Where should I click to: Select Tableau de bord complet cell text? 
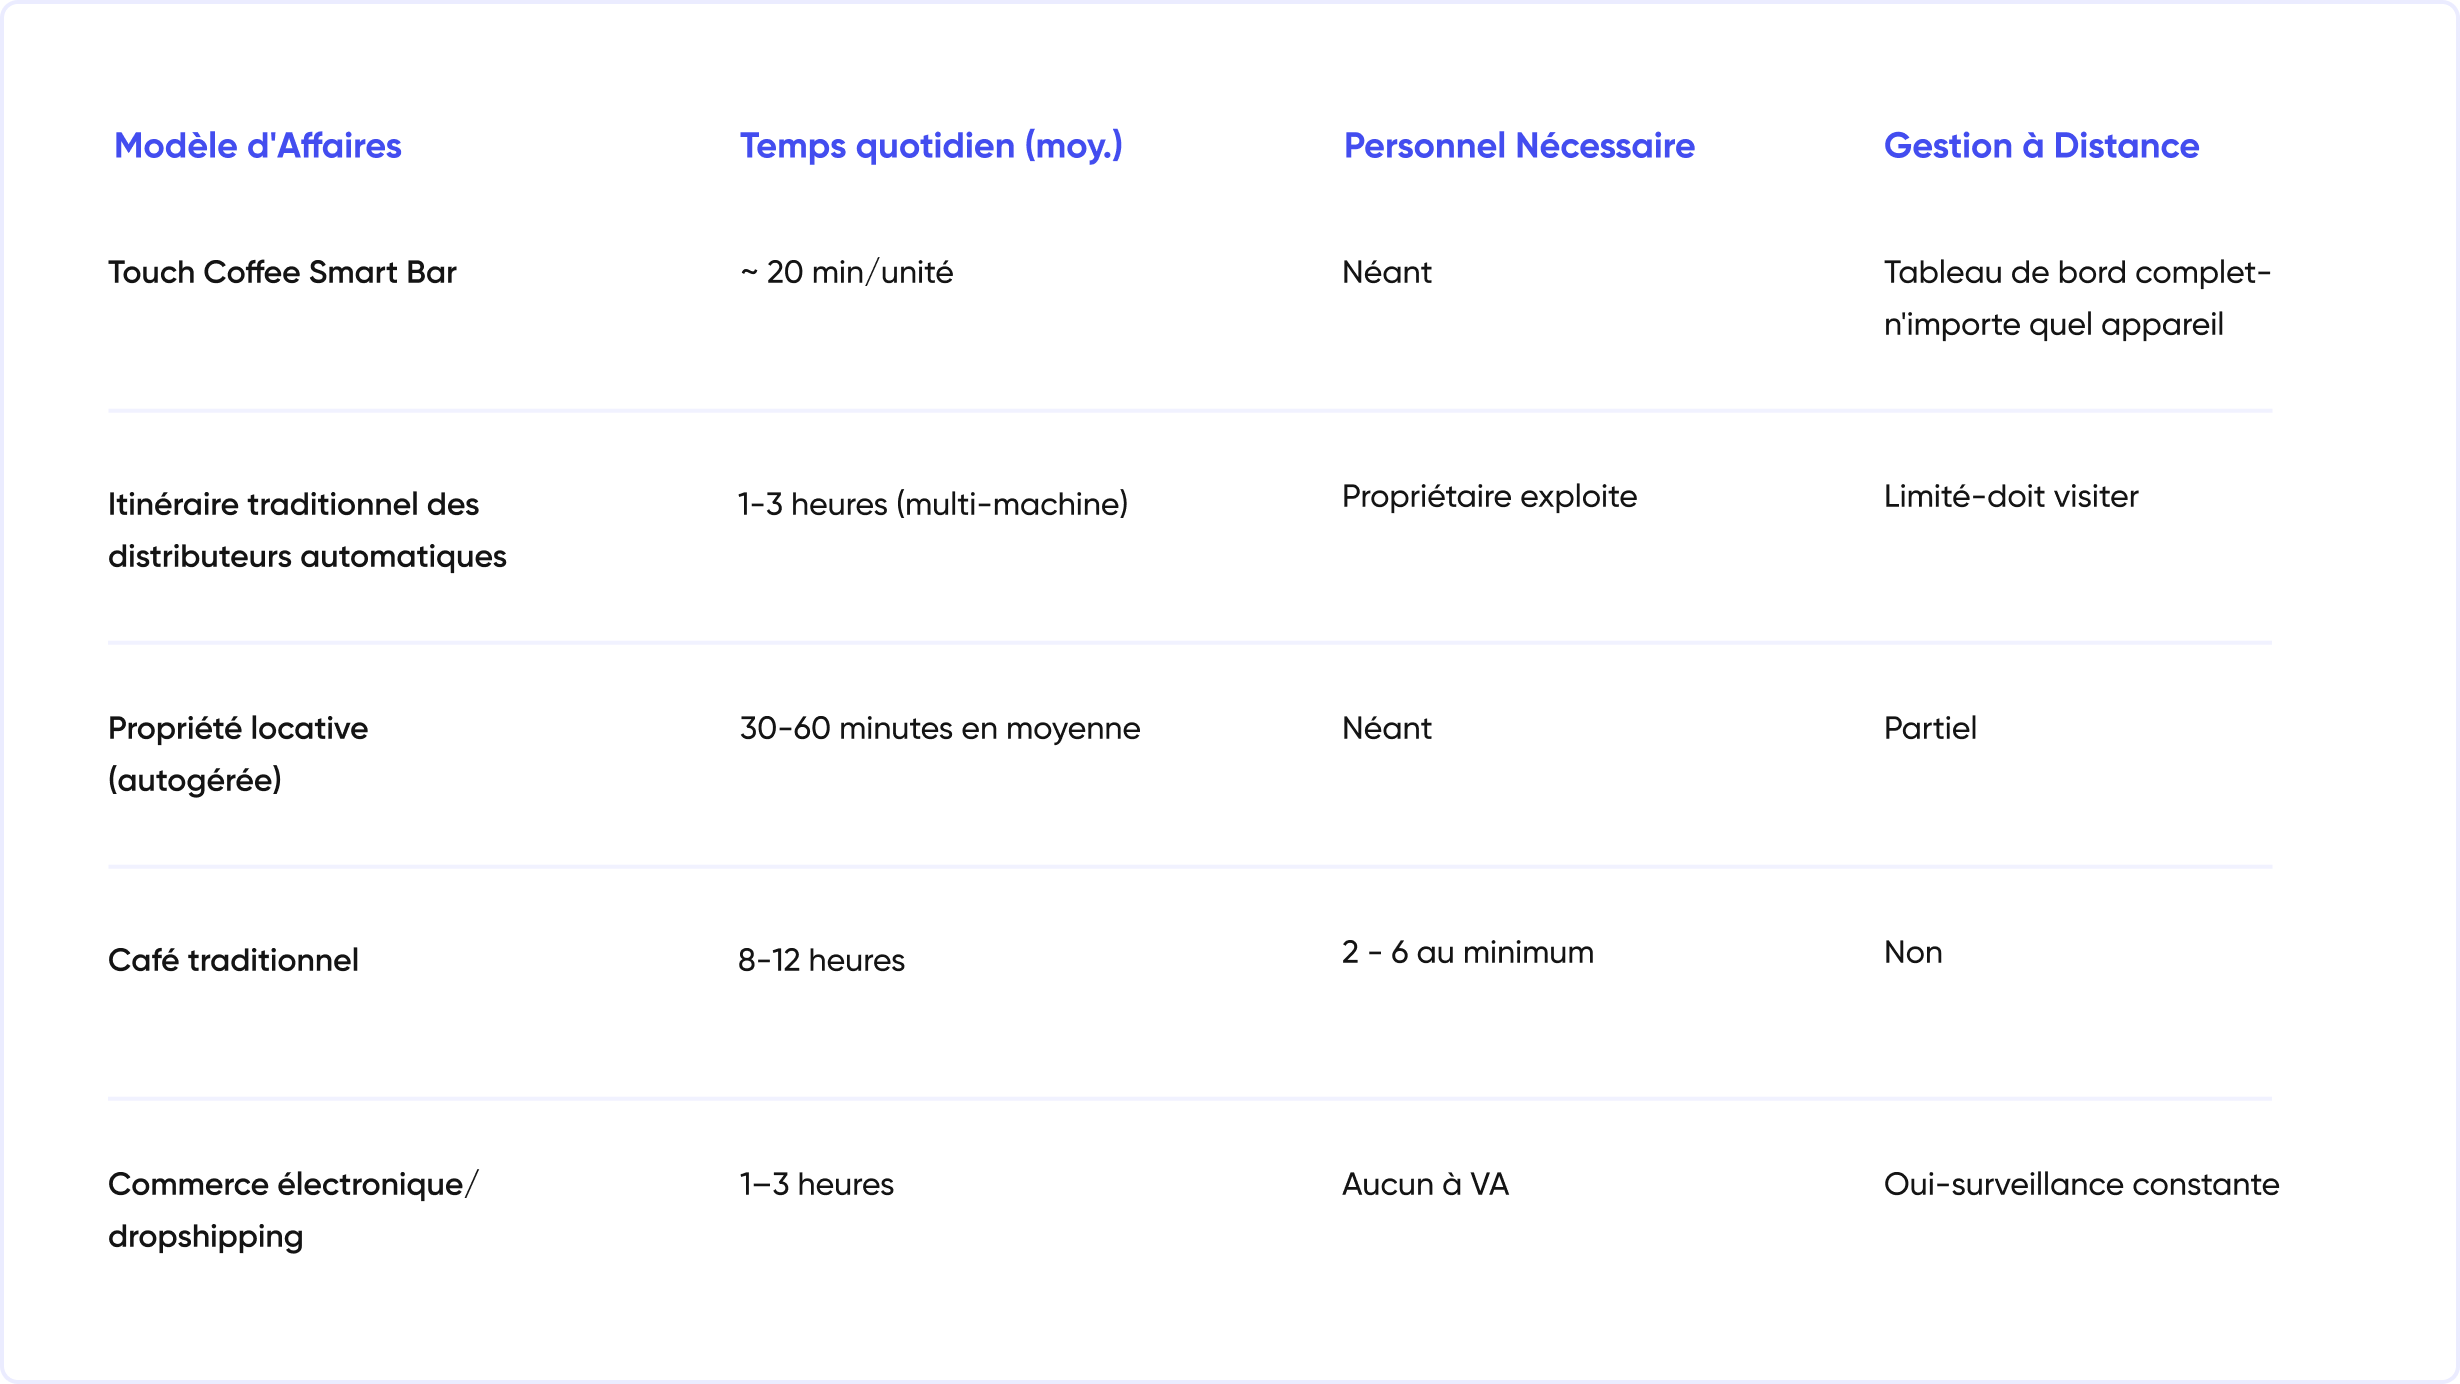click(2077, 298)
